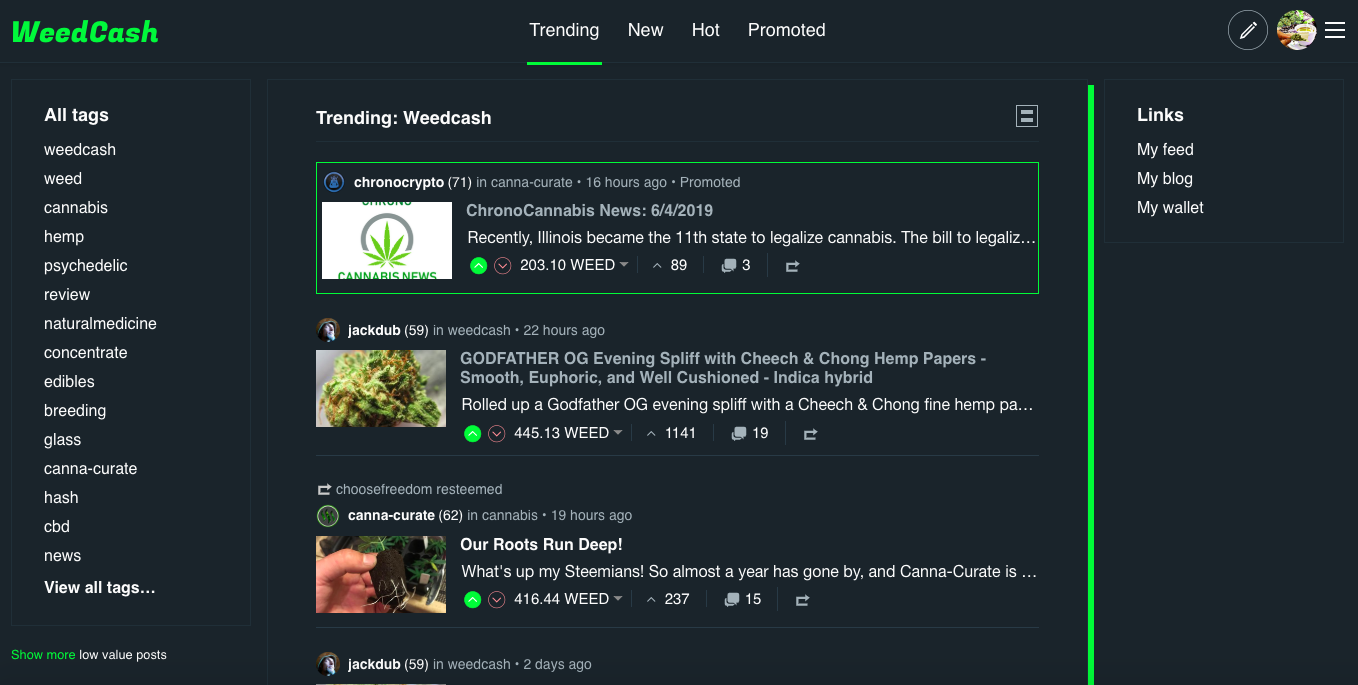1358x685 pixels.
Task: Open the ChronoCannabis News: 6/4/2019 title
Action: point(589,211)
